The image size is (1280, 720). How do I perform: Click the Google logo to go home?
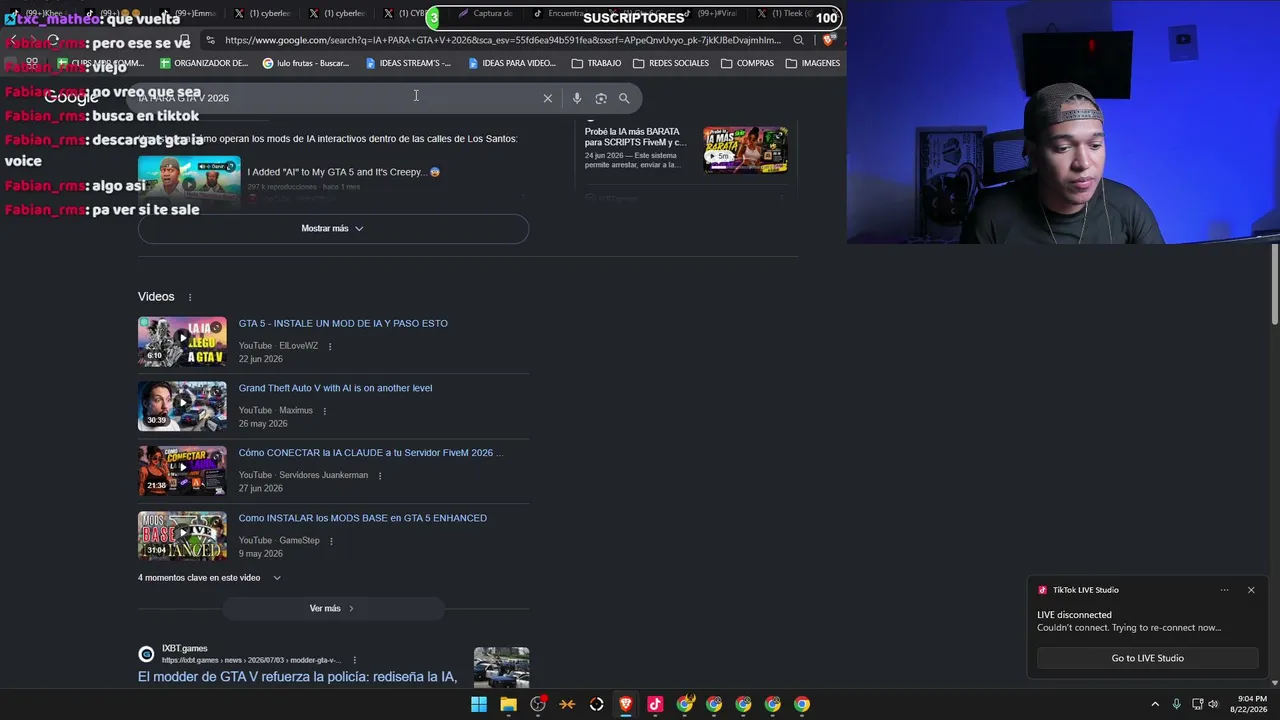click(71, 97)
